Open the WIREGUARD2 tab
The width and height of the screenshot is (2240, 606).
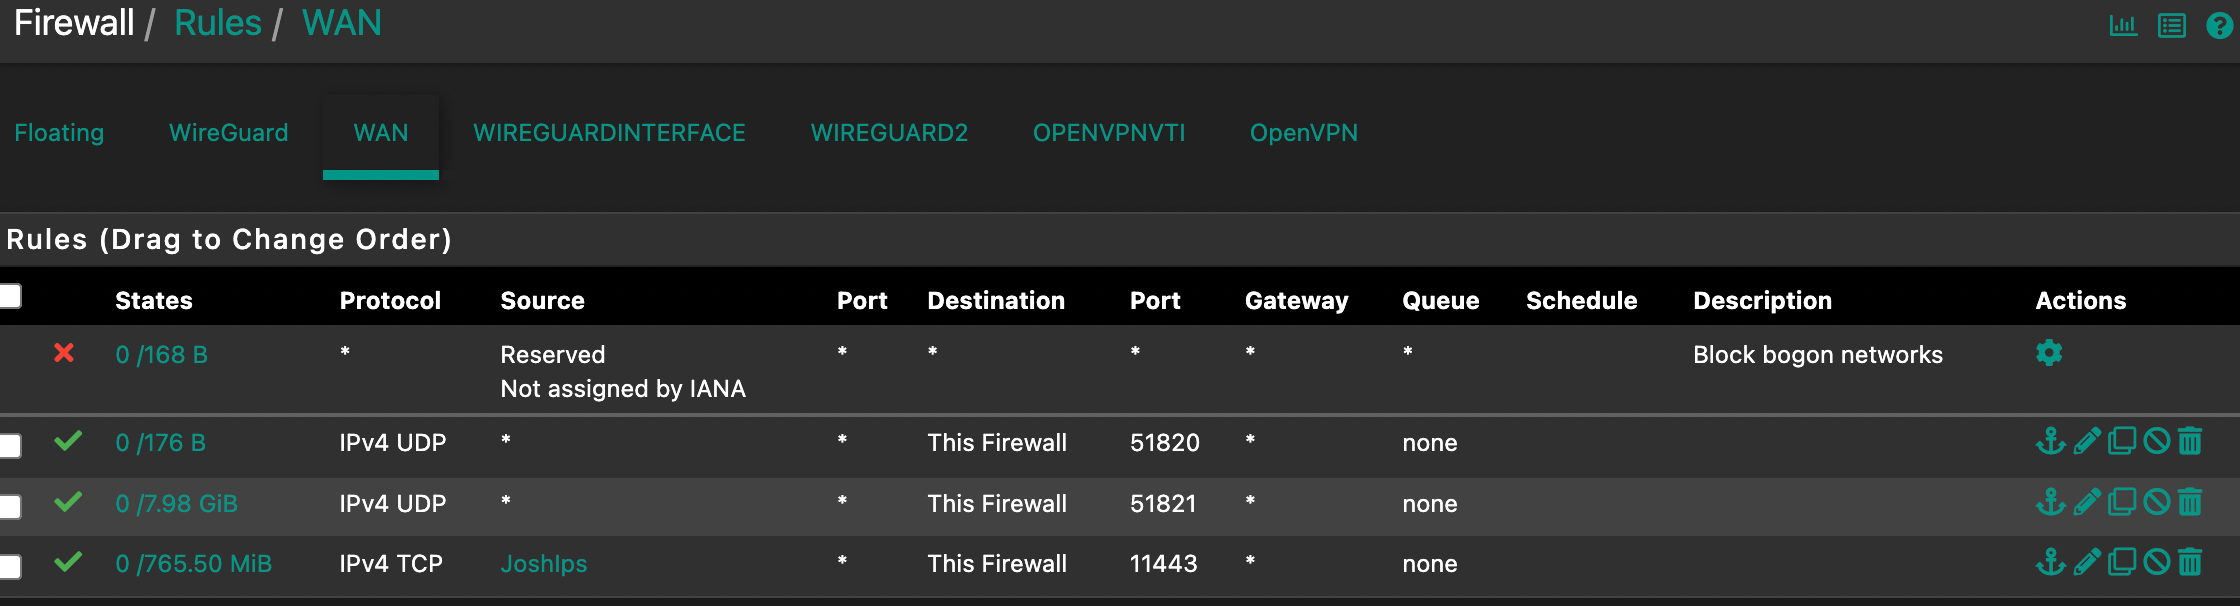(x=889, y=133)
